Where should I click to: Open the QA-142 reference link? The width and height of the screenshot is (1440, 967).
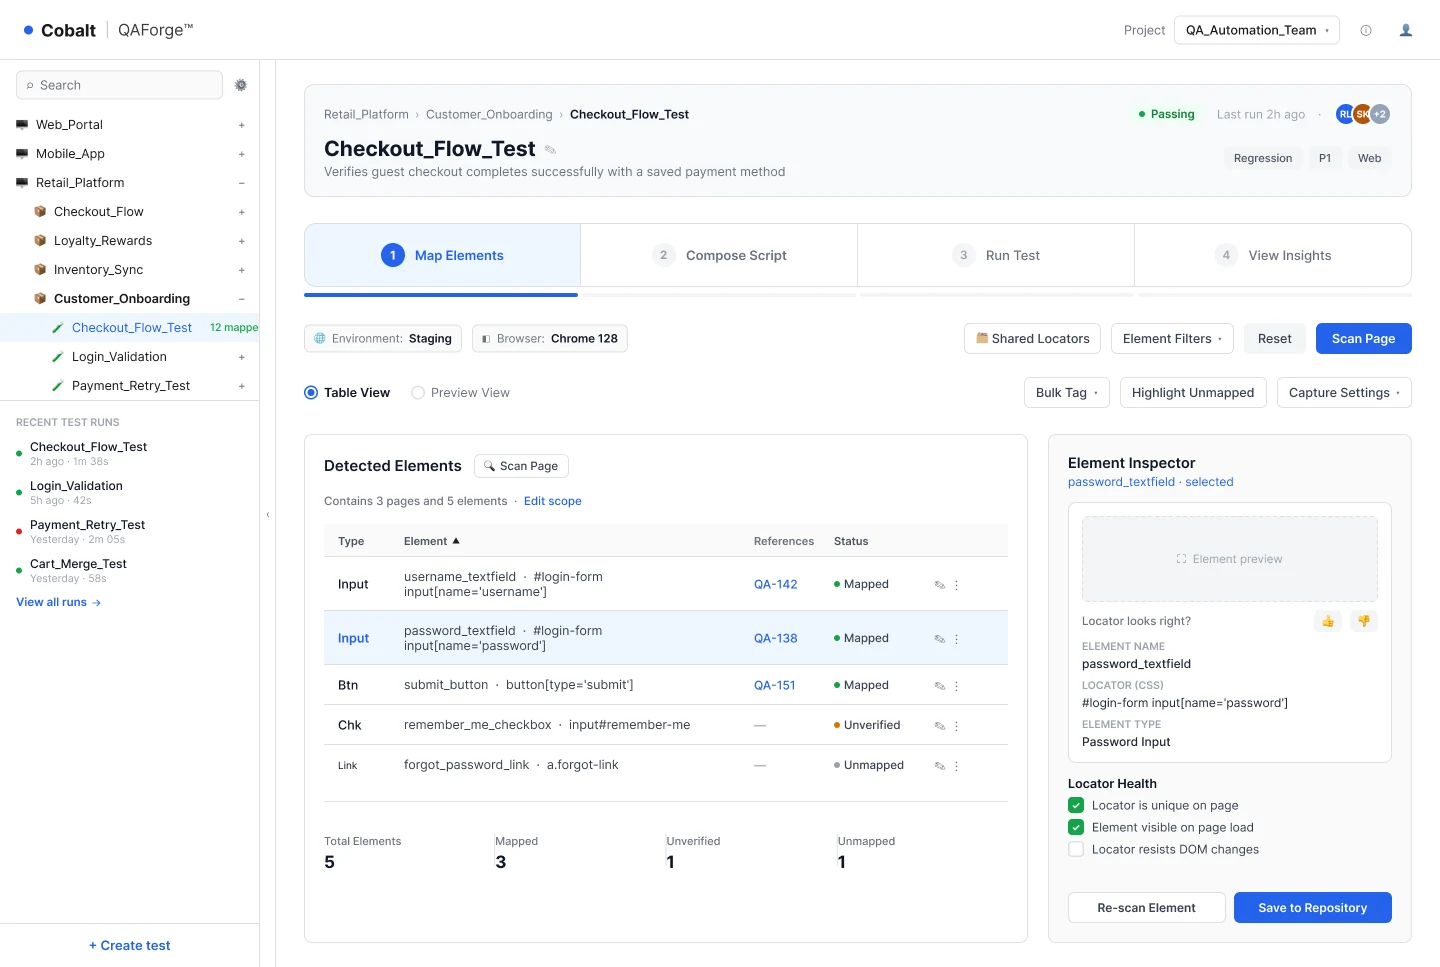point(776,585)
